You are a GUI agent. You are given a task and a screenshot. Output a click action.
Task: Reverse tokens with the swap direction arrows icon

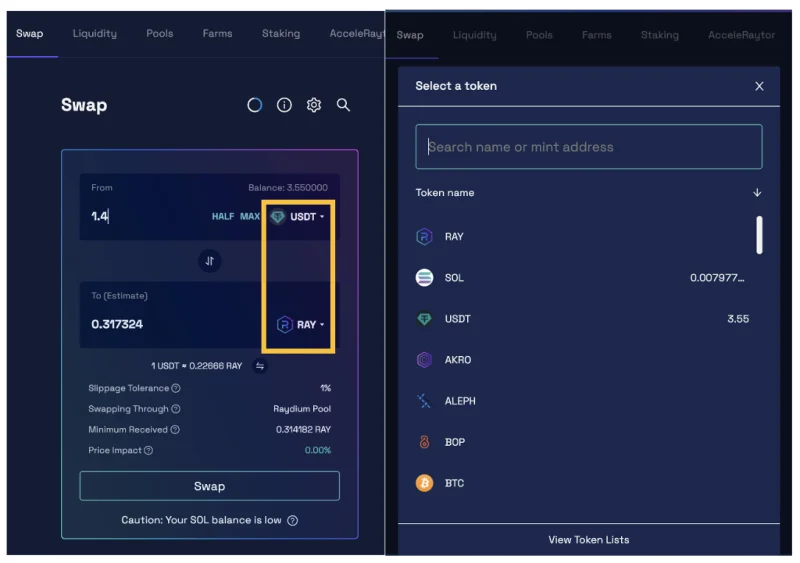pyautogui.click(x=210, y=261)
